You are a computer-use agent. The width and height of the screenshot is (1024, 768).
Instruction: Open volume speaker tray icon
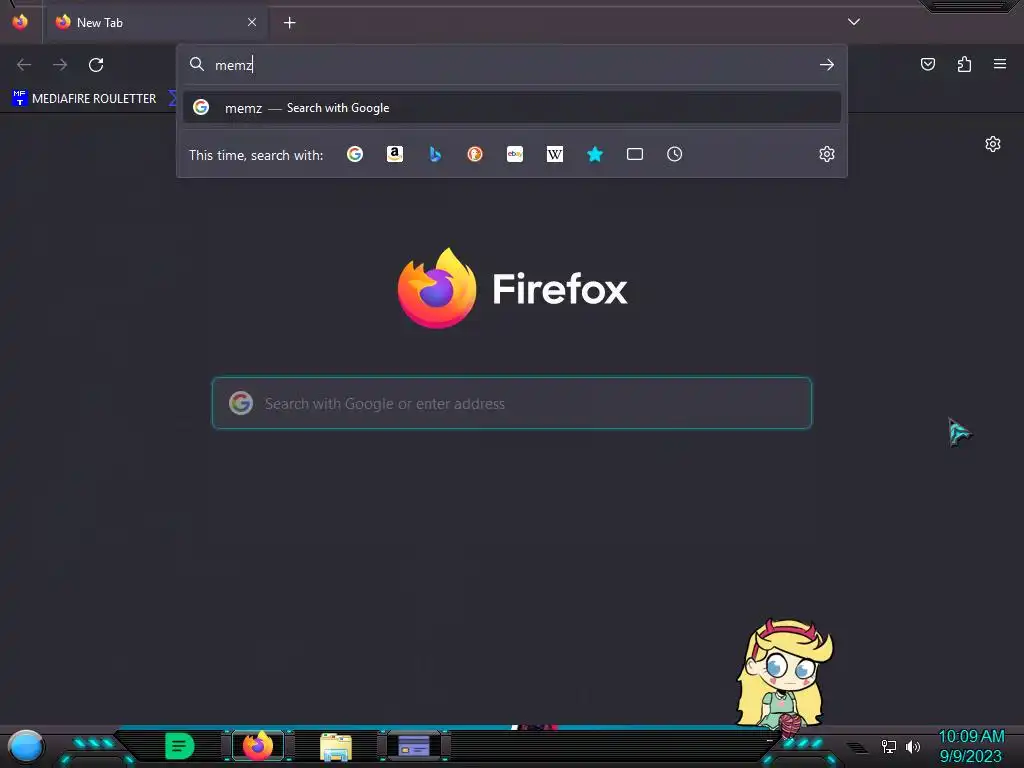click(x=913, y=746)
